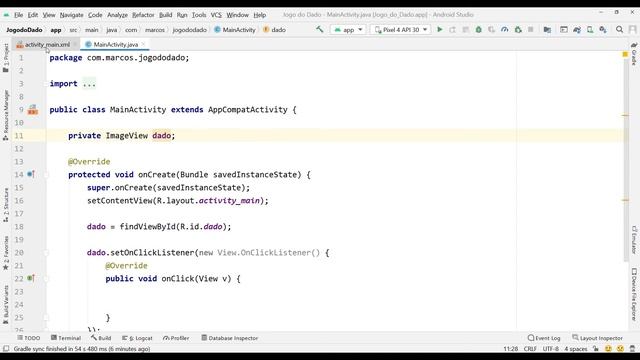
Task: Collapse onClick method fold marker on line 22
Action: click(46, 279)
